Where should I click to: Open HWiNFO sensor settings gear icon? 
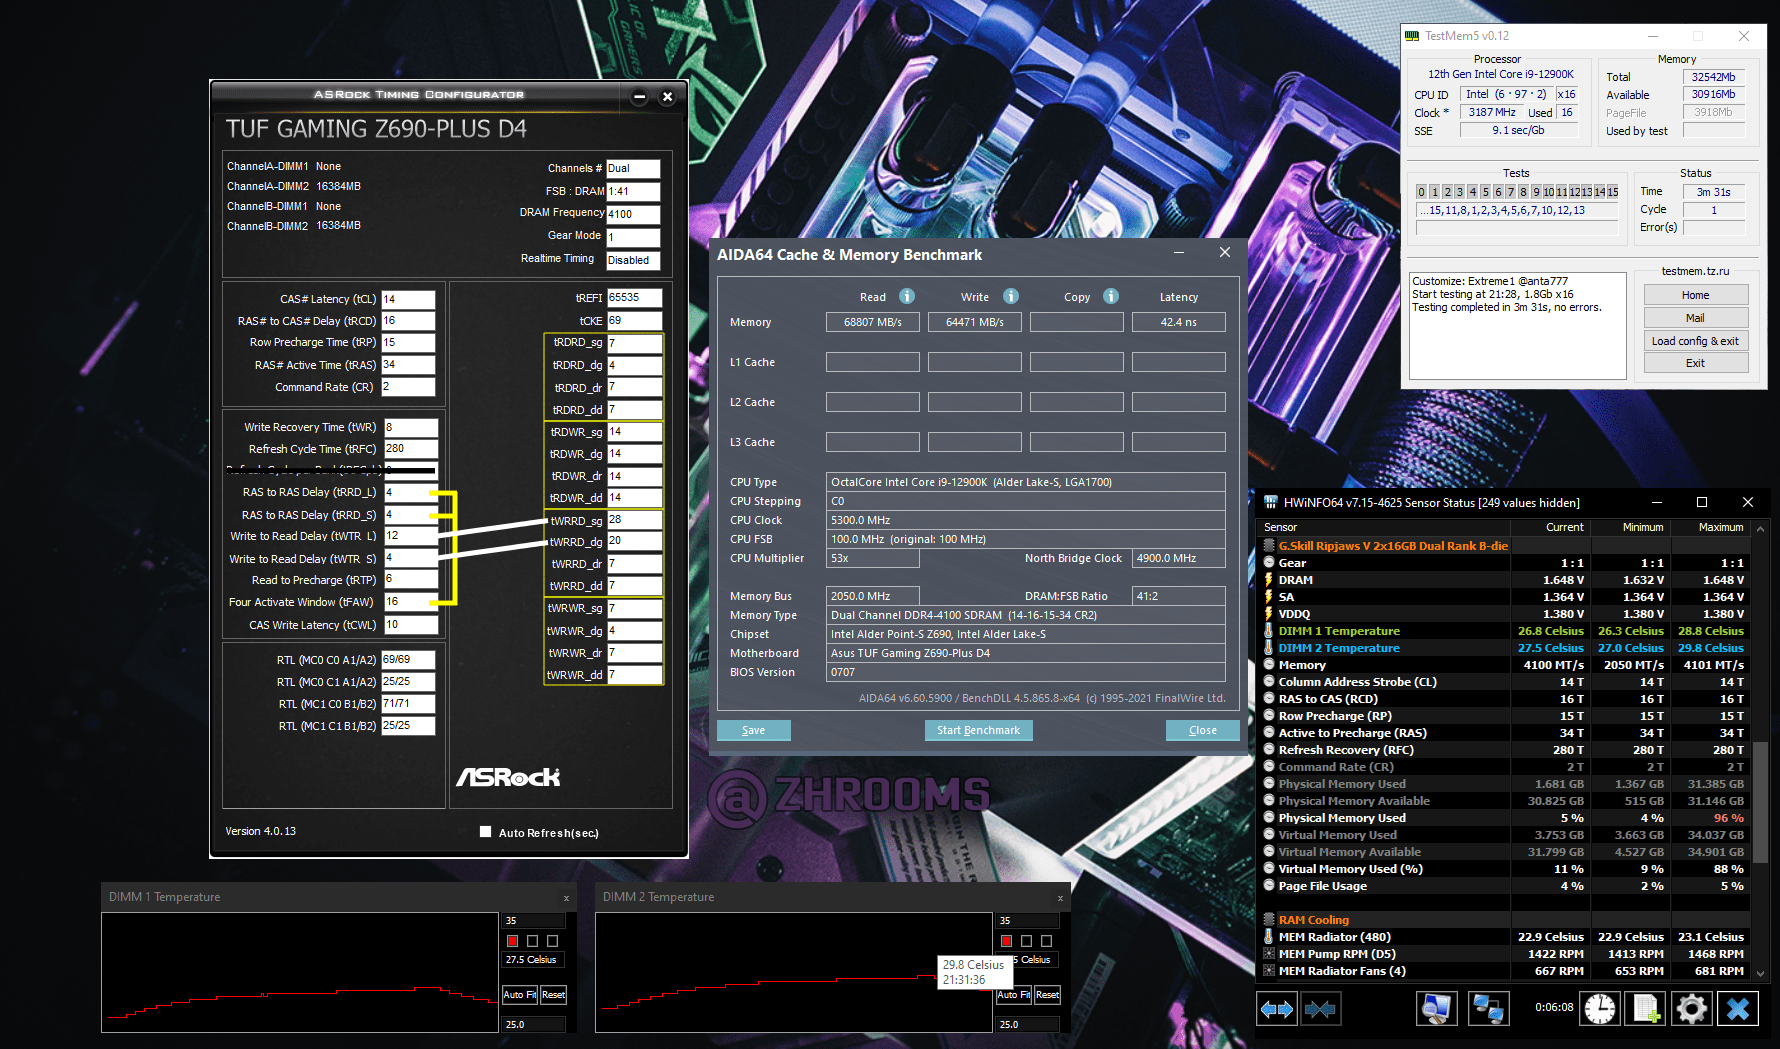pyautogui.click(x=1691, y=1009)
